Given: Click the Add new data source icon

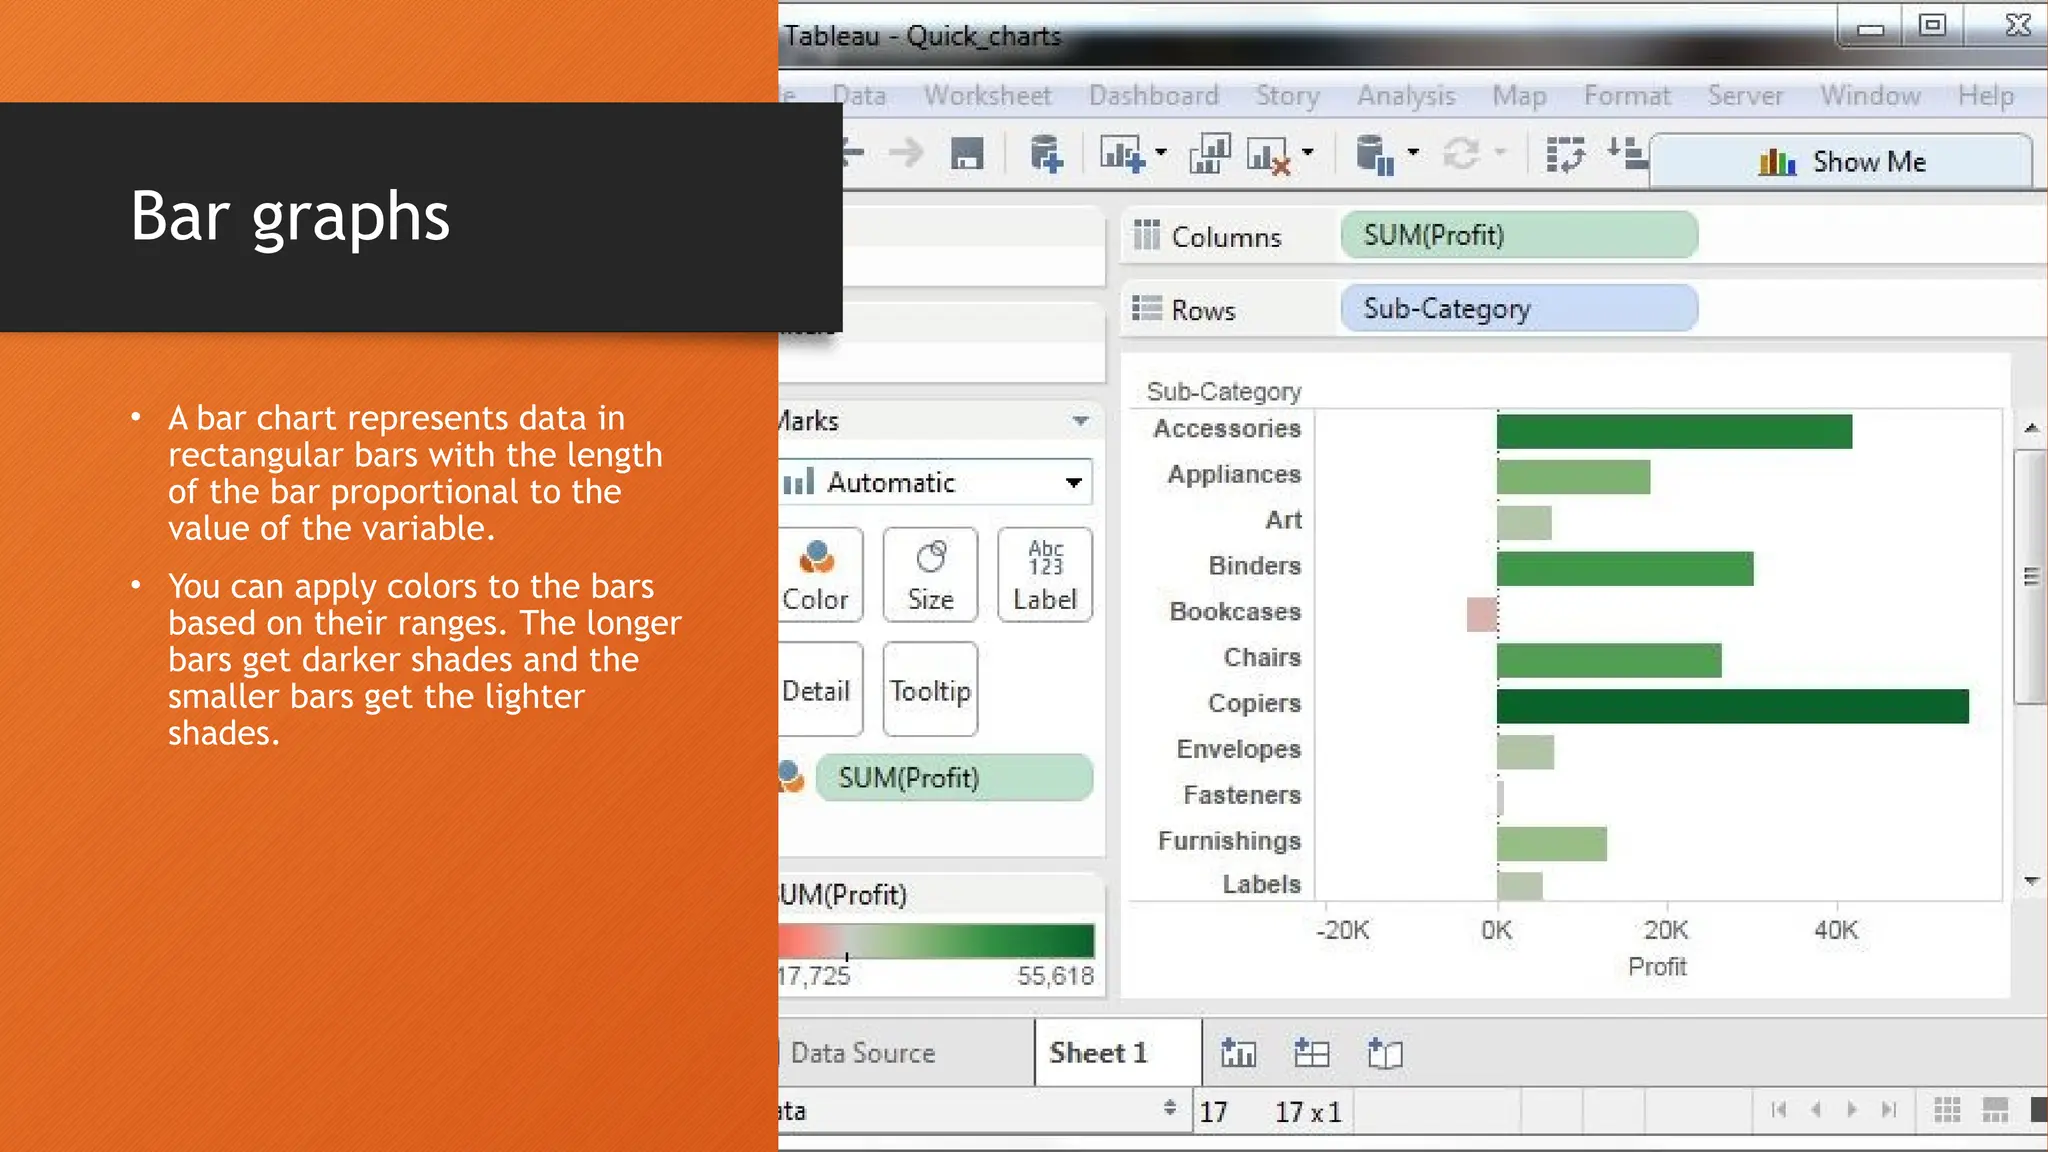Looking at the screenshot, I should coord(1046,154).
